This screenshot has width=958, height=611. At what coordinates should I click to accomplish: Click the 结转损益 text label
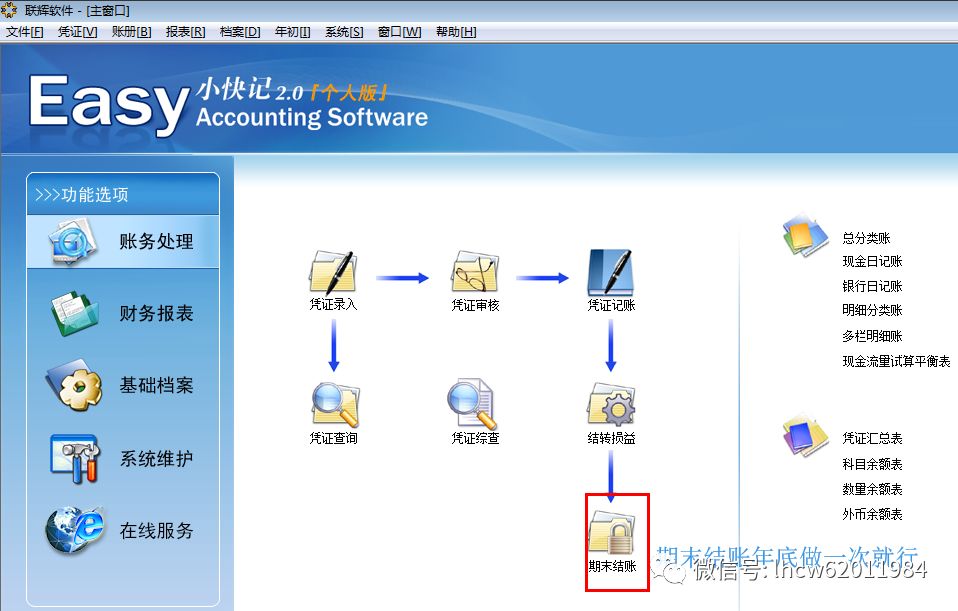point(612,438)
